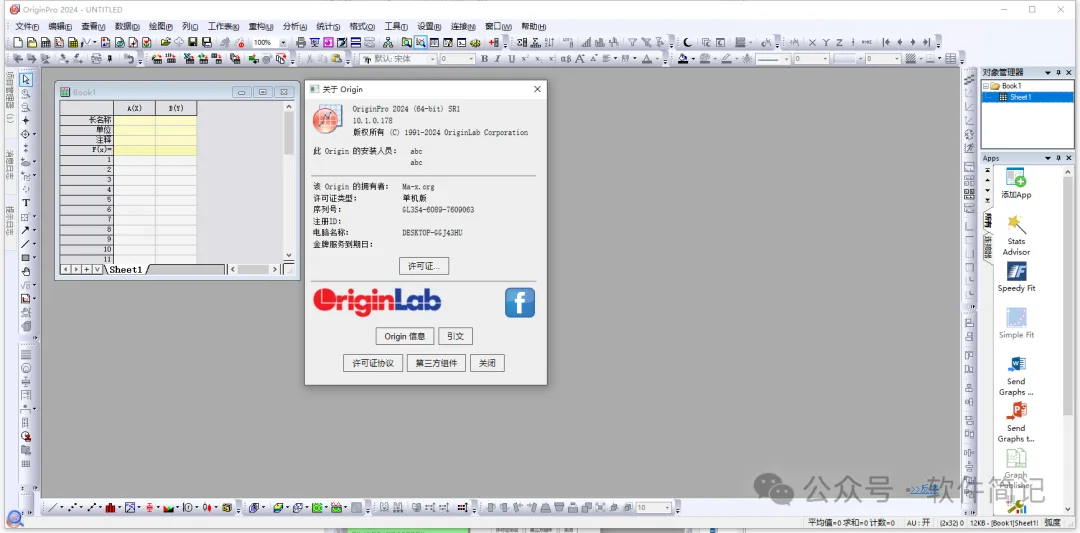This screenshot has height=533, width=1080.
Task: Select the Text tool (T) in toolbox
Action: coord(26,202)
